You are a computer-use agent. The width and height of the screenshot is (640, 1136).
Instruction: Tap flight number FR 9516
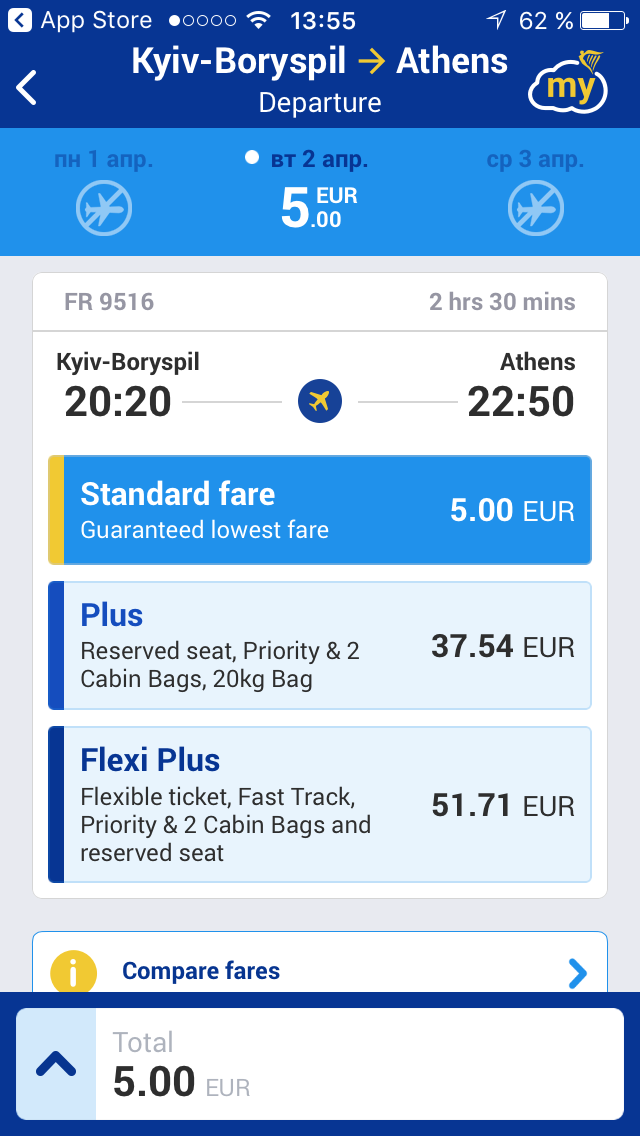tap(109, 302)
